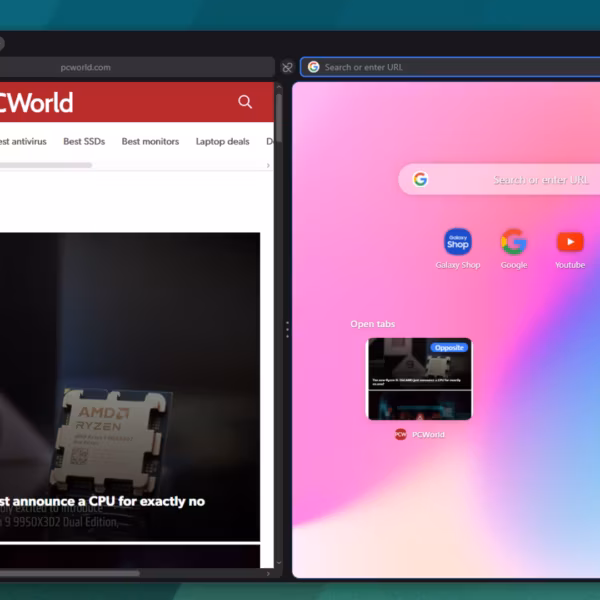Open the AMD Ryzen CPU headline article
This screenshot has width=600, height=600.
tap(102, 501)
